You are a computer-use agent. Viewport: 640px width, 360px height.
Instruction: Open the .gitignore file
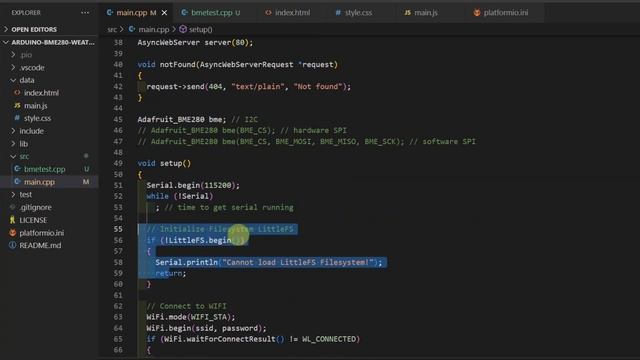click(36, 207)
